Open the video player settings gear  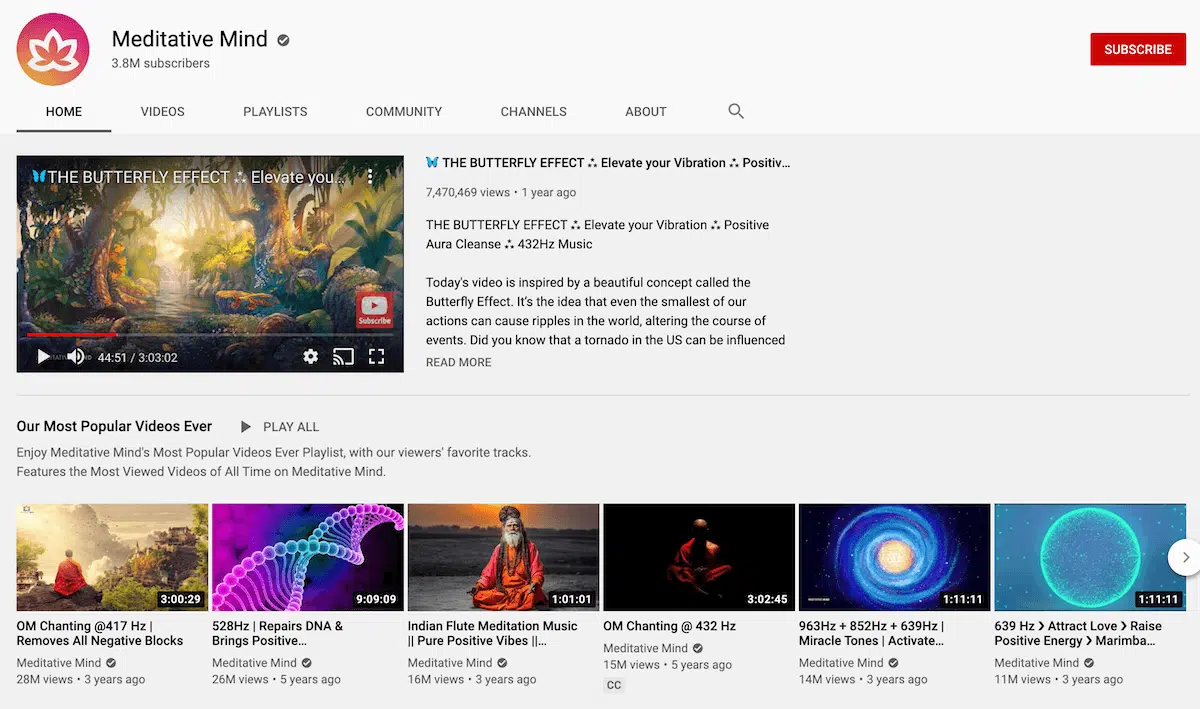310,356
